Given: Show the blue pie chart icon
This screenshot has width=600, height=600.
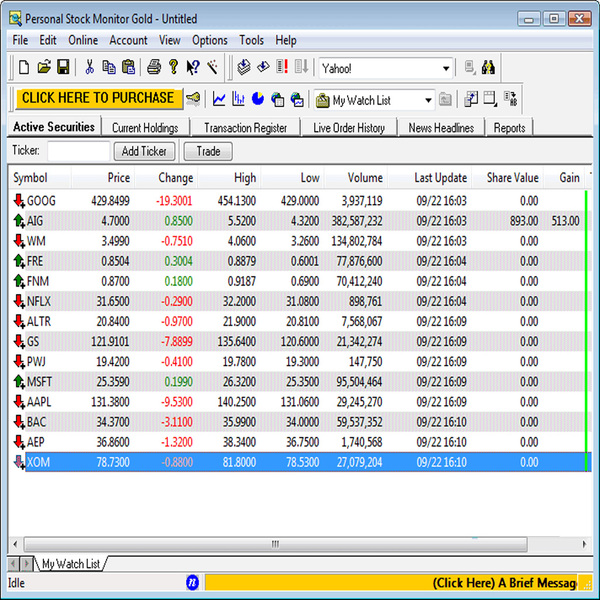Looking at the screenshot, I should click(258, 99).
